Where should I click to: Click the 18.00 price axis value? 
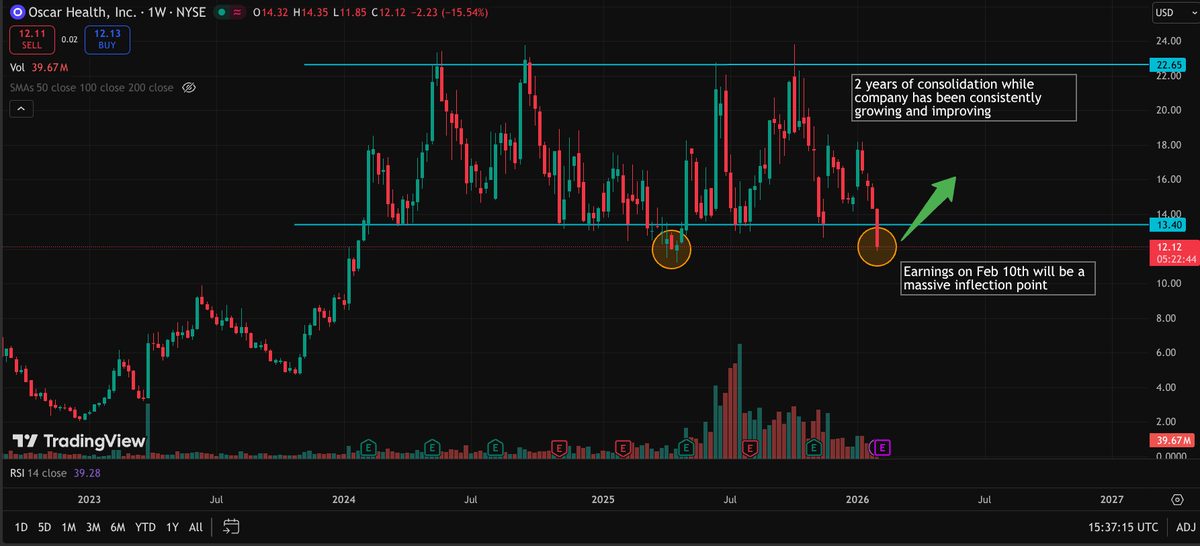(x=1170, y=145)
